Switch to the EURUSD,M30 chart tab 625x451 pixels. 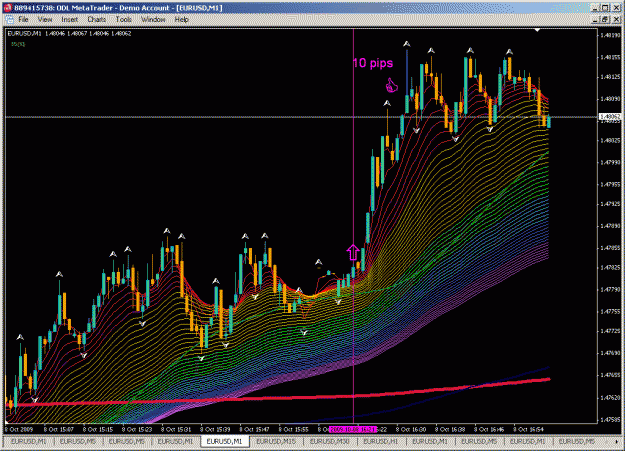[329, 441]
